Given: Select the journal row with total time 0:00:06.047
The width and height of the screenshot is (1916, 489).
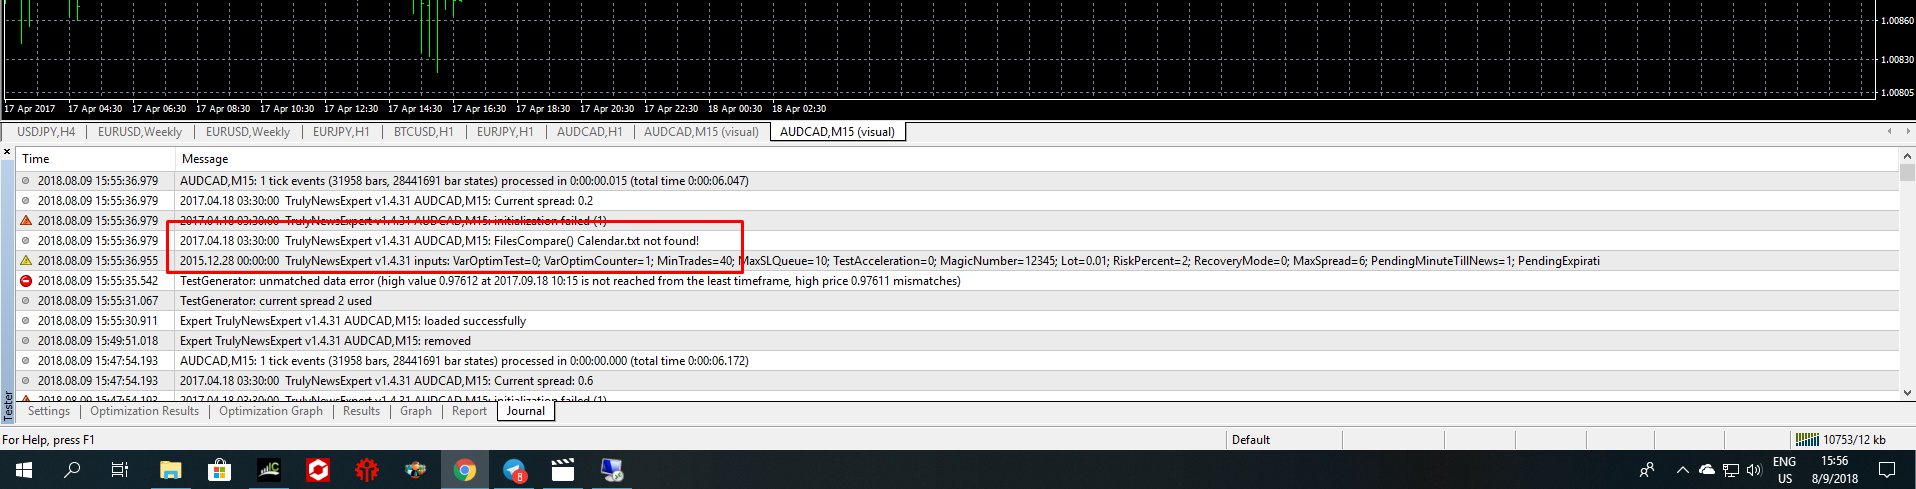Looking at the screenshot, I should point(957,181).
